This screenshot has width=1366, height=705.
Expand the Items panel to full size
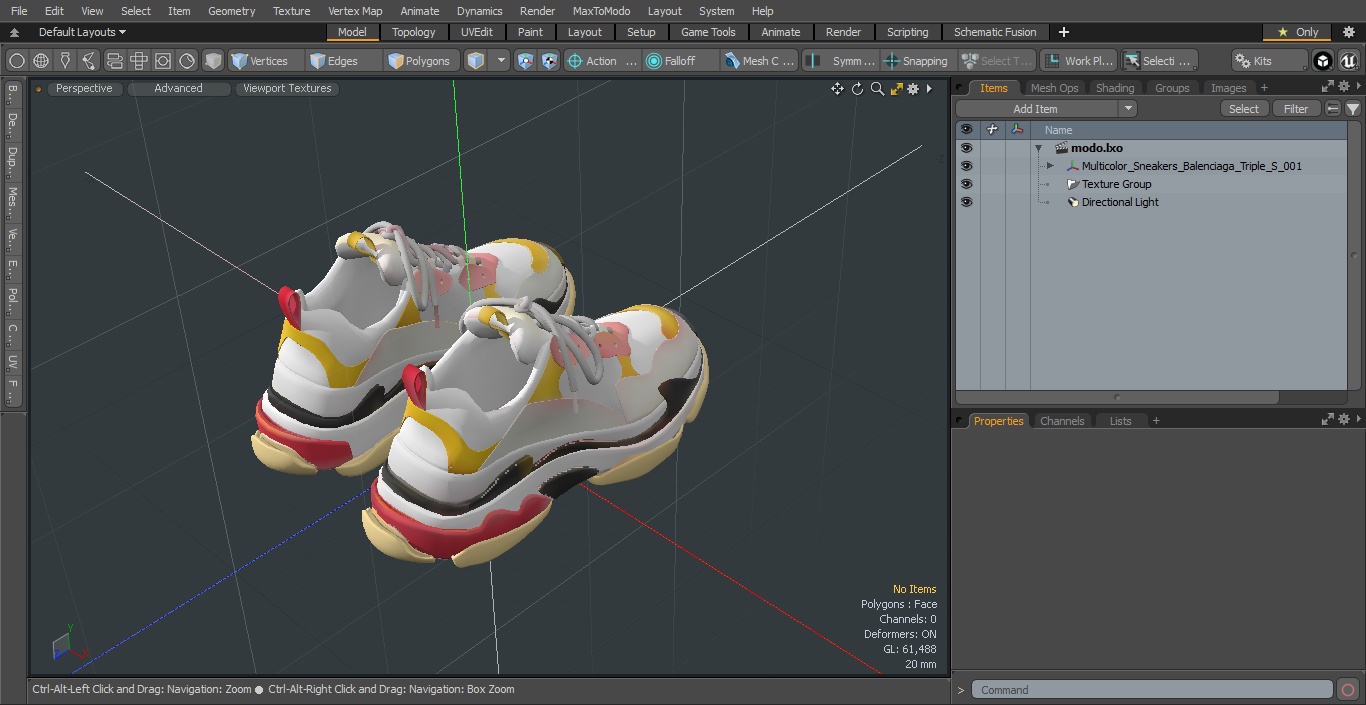(1327, 87)
